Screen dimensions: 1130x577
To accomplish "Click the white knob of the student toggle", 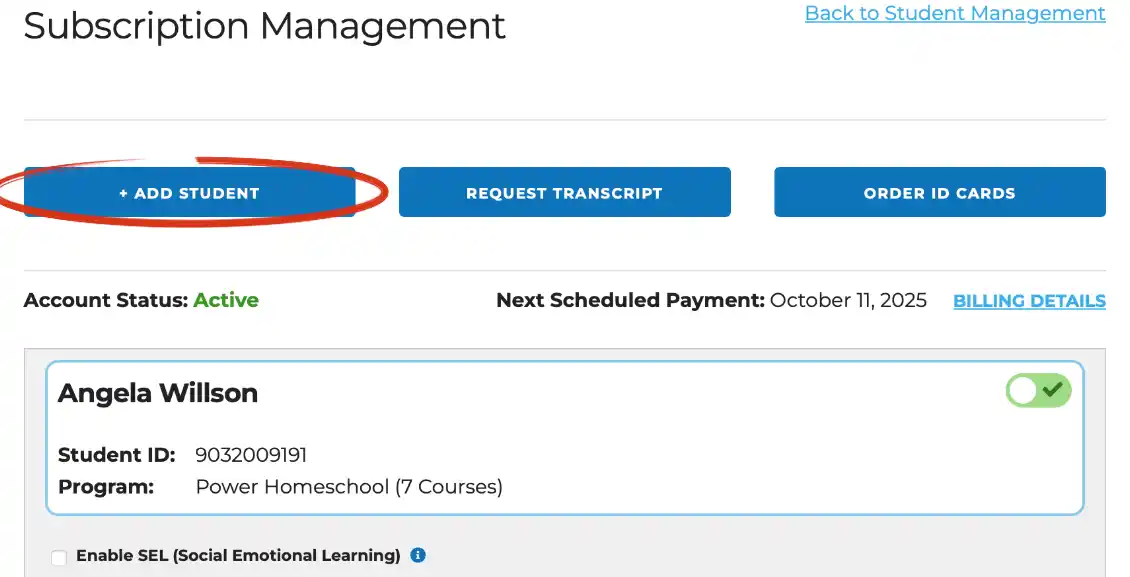I will coord(1022,390).
